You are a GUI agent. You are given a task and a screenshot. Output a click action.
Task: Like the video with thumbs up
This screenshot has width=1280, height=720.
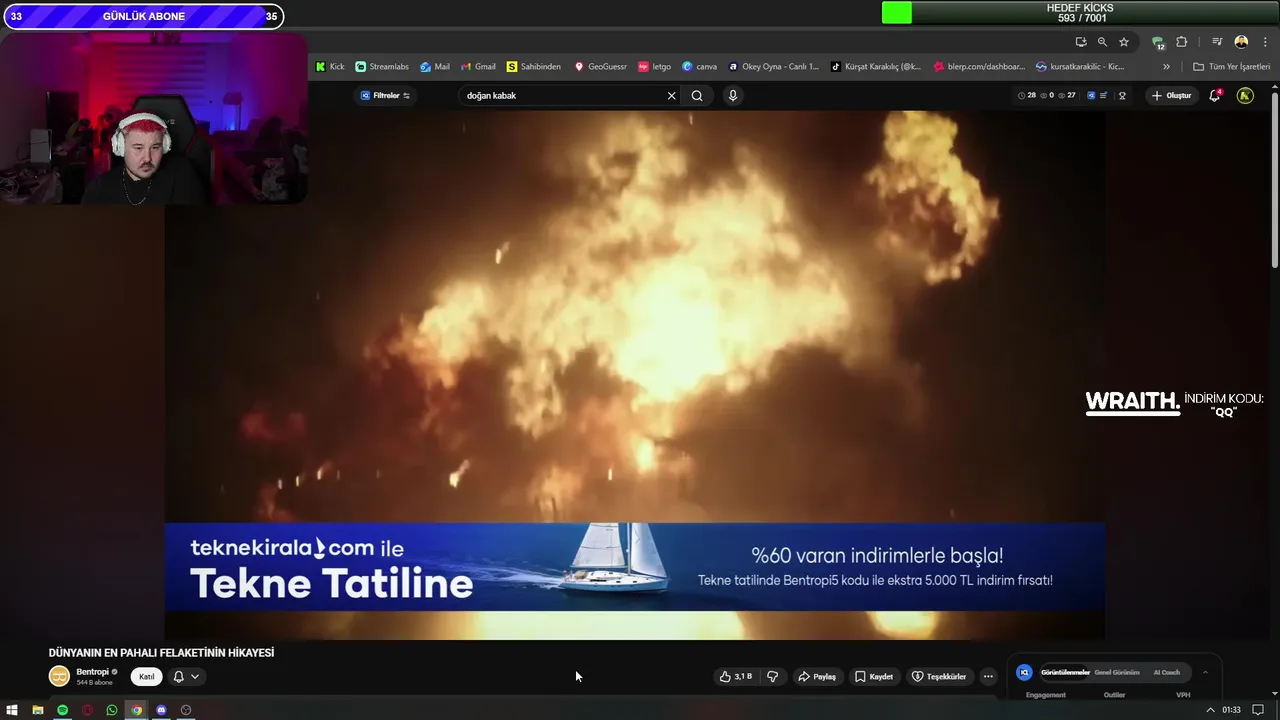736,677
